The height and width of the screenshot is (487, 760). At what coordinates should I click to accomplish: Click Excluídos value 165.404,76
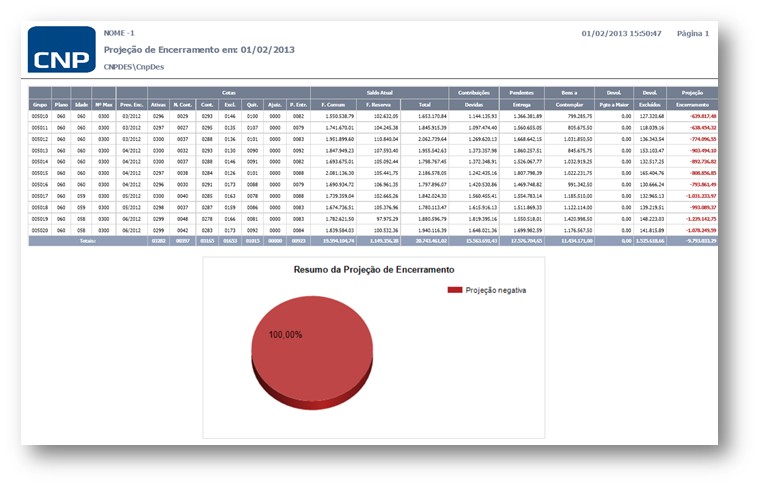(x=652, y=173)
